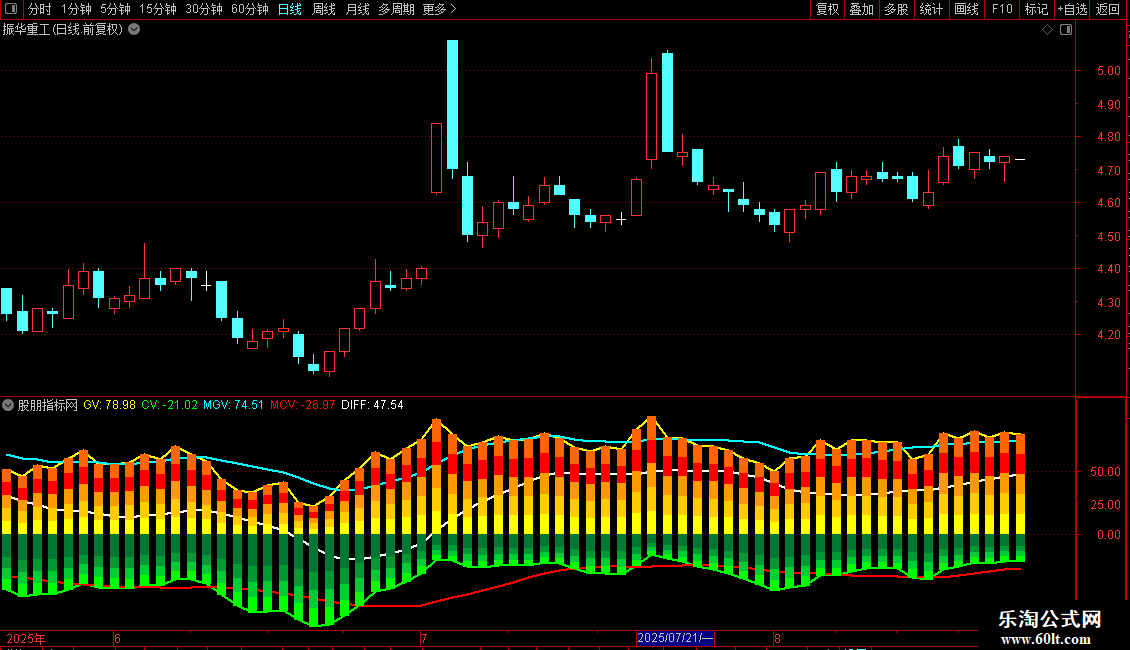Select the 60分钟 period tab

pyautogui.click(x=250, y=9)
